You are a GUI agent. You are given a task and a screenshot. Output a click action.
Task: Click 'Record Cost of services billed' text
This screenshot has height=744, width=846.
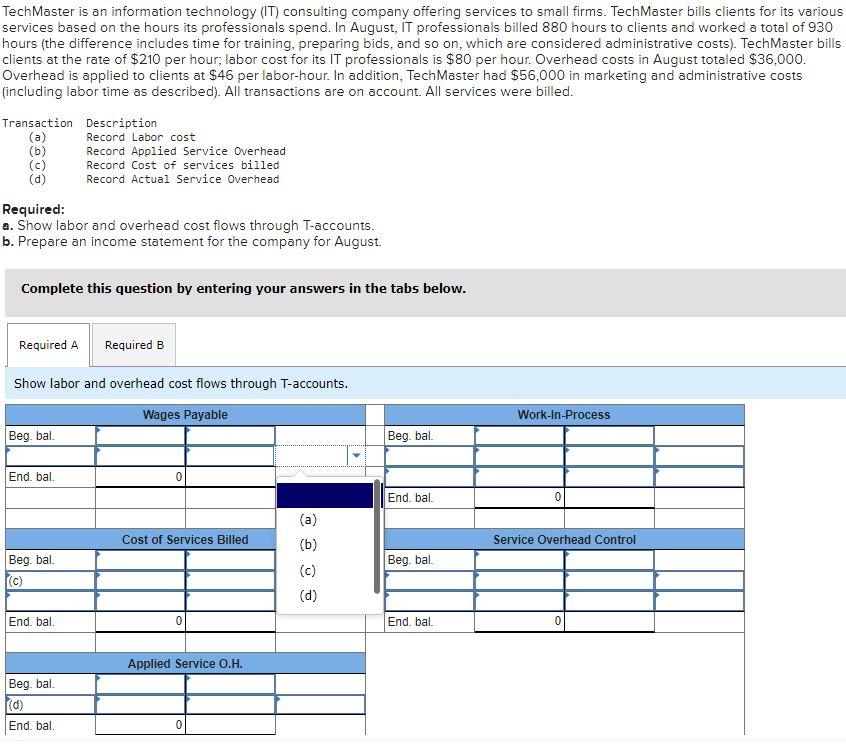click(183, 165)
